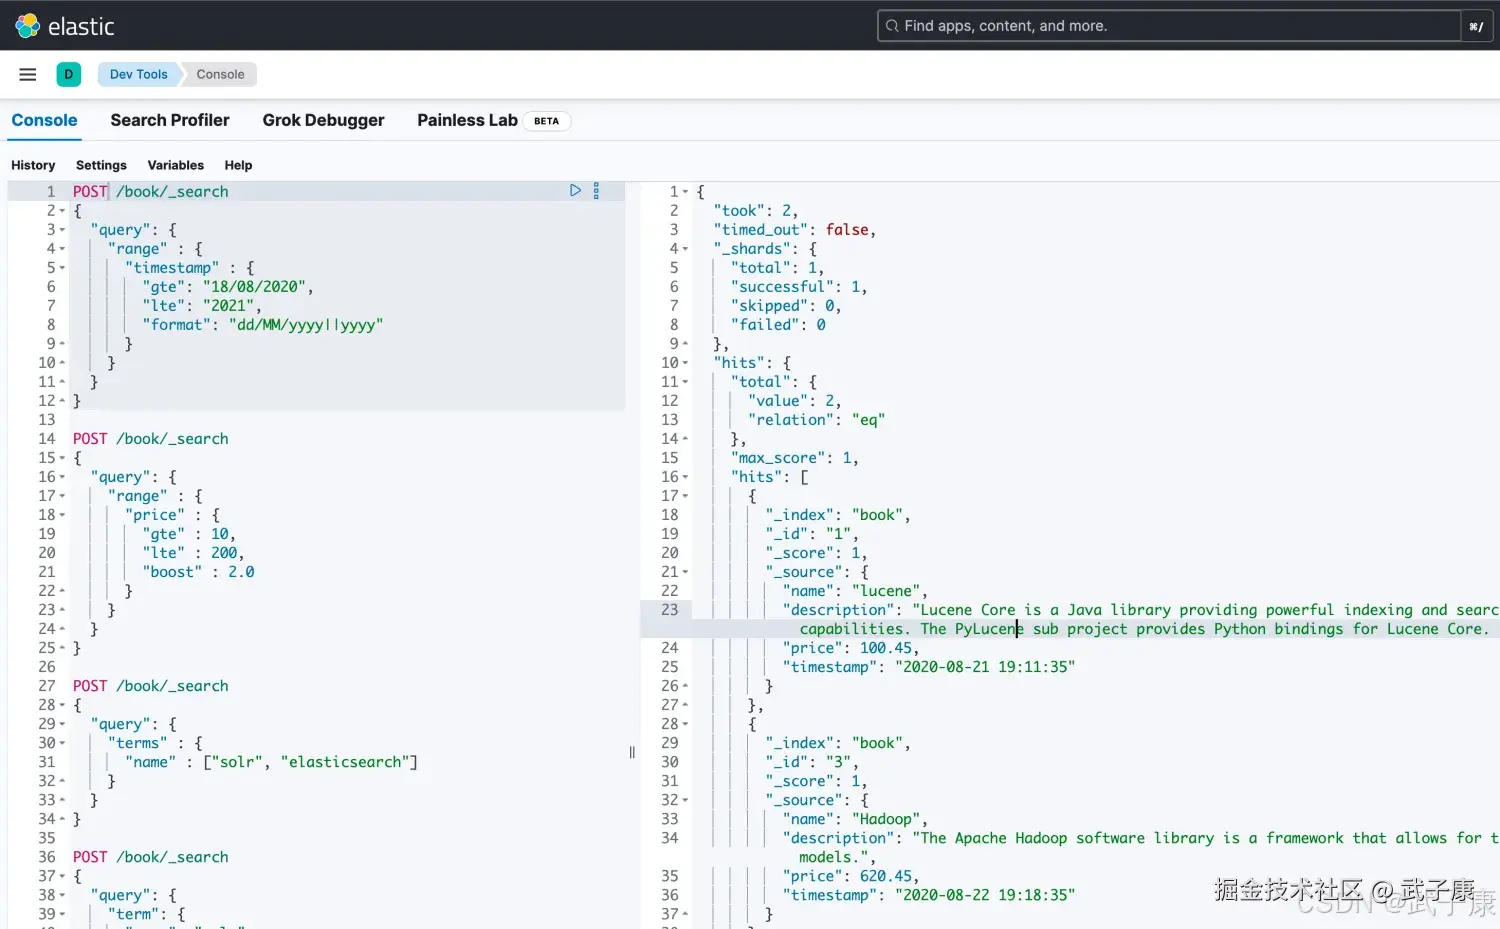Switch to Search Profiler tab
The height and width of the screenshot is (929, 1500).
click(170, 120)
